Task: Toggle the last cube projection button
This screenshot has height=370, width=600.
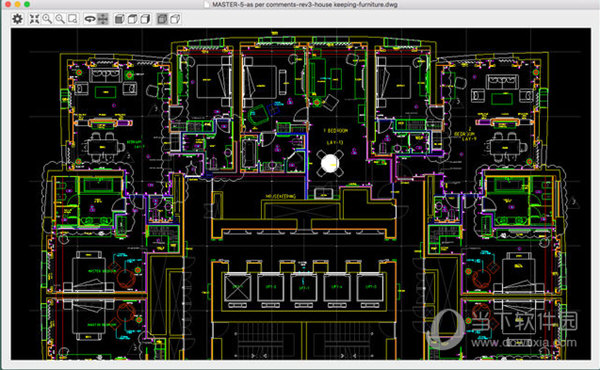Action: [175, 19]
